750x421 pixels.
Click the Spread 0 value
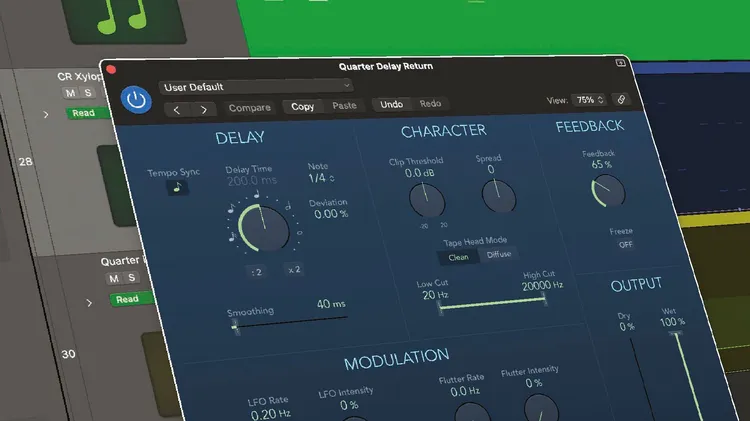(x=491, y=169)
